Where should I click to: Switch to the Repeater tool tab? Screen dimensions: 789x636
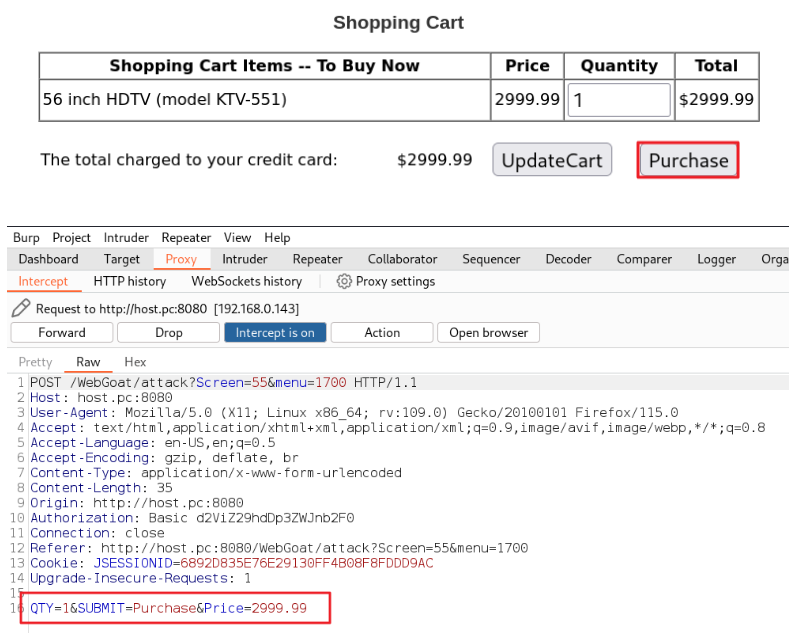pyautogui.click(x=318, y=259)
